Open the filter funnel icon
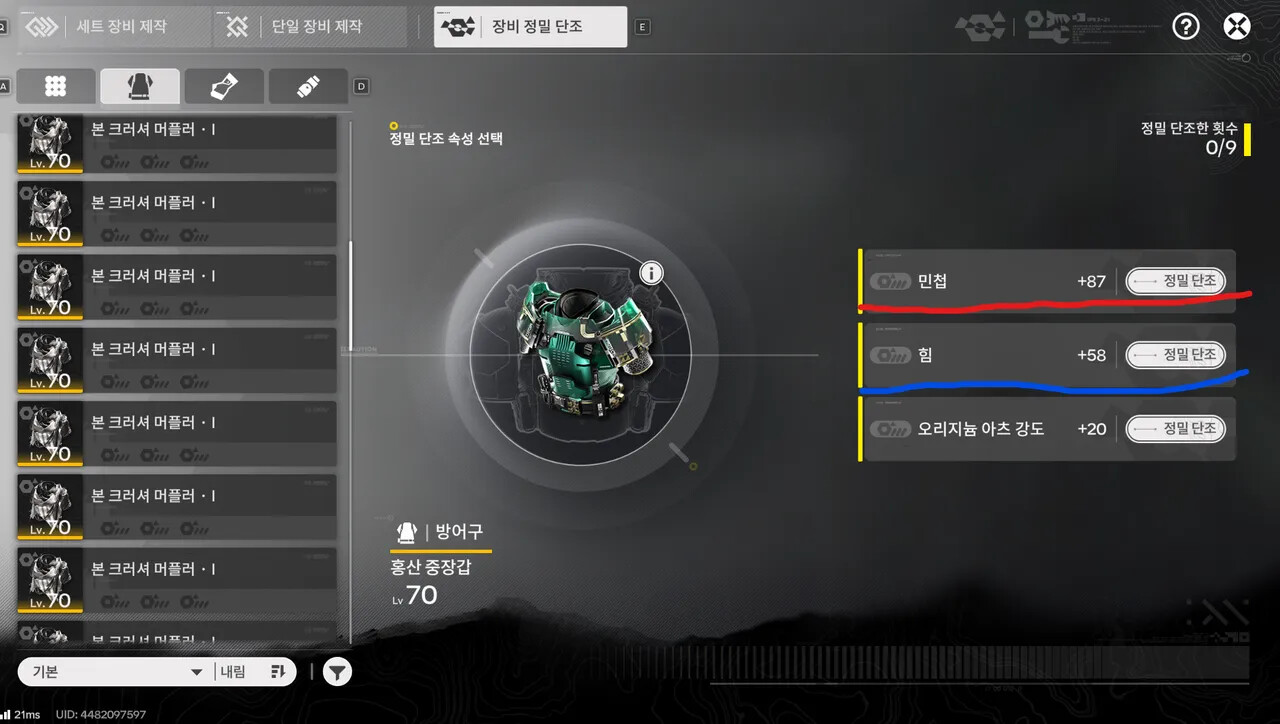Screen dimensions: 1280x724 point(338,672)
